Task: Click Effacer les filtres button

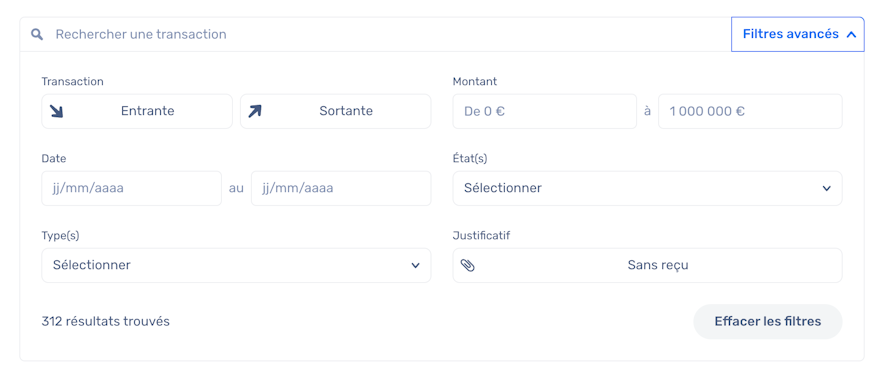Action: pos(768,322)
